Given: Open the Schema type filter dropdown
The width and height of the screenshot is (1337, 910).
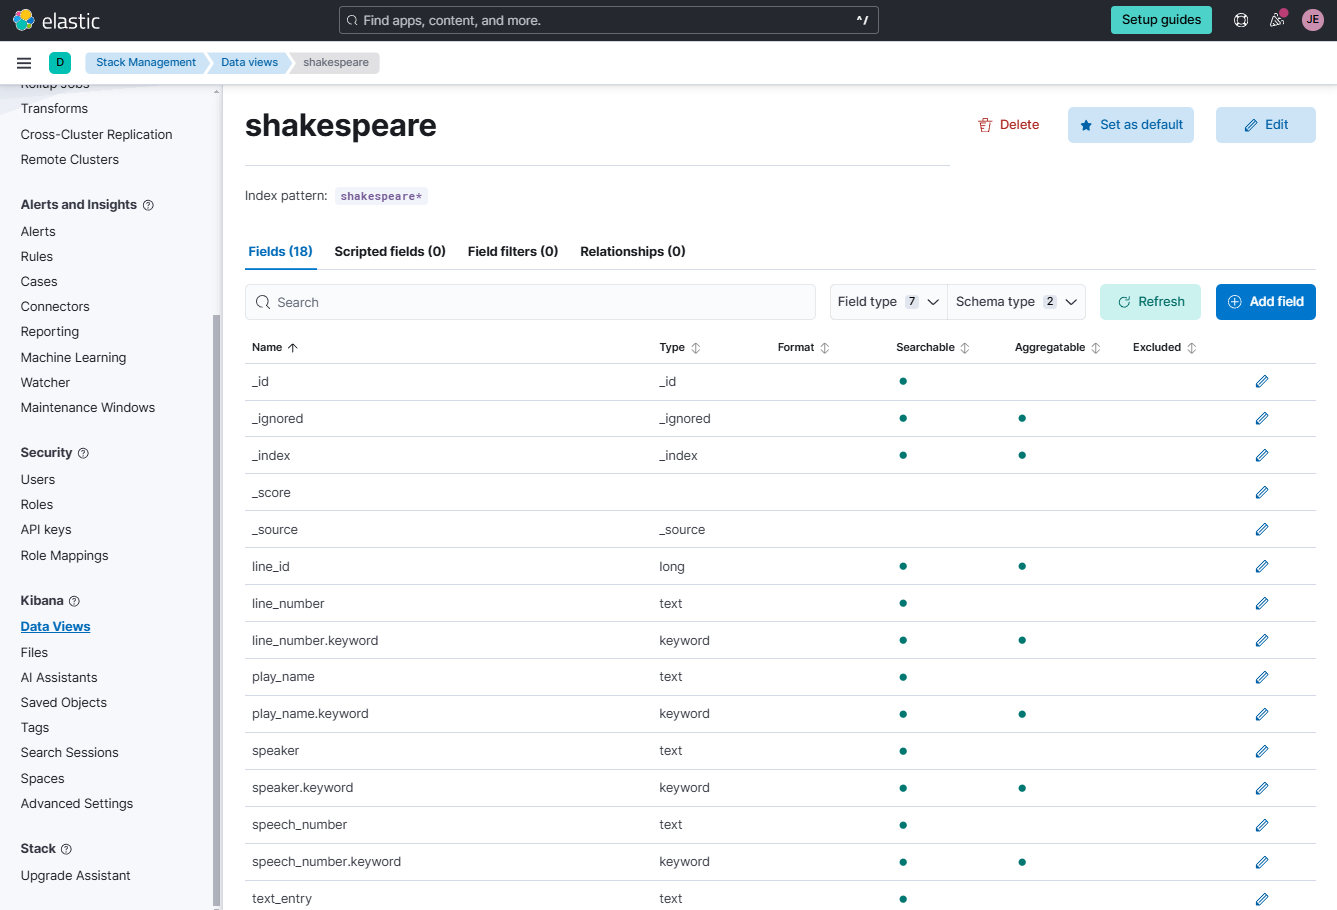Looking at the screenshot, I should click(1016, 302).
